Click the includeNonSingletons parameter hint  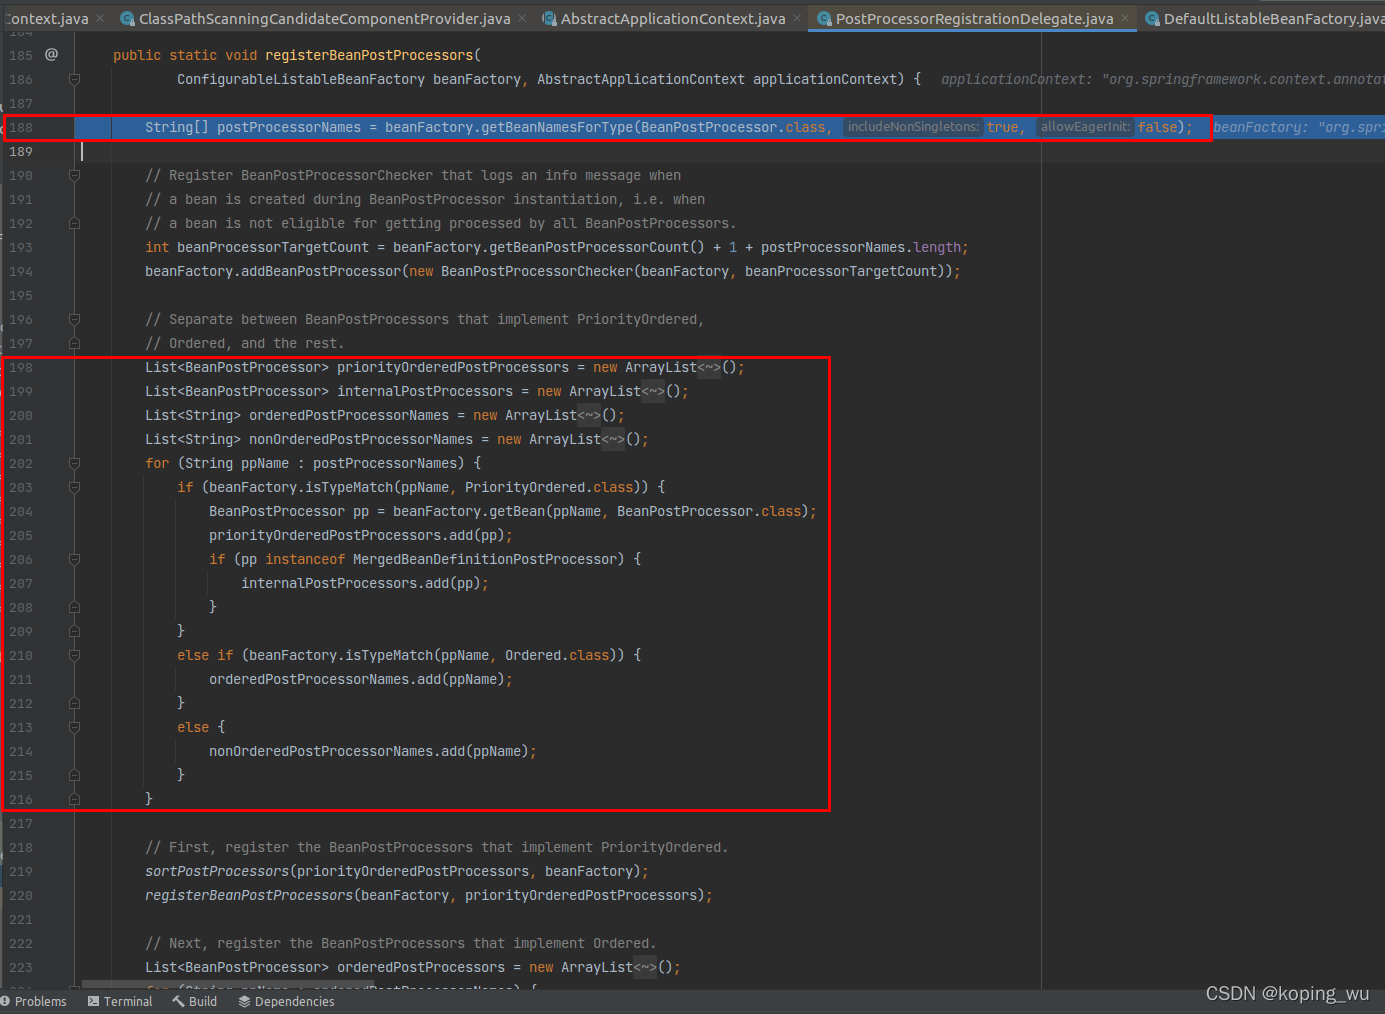click(913, 127)
